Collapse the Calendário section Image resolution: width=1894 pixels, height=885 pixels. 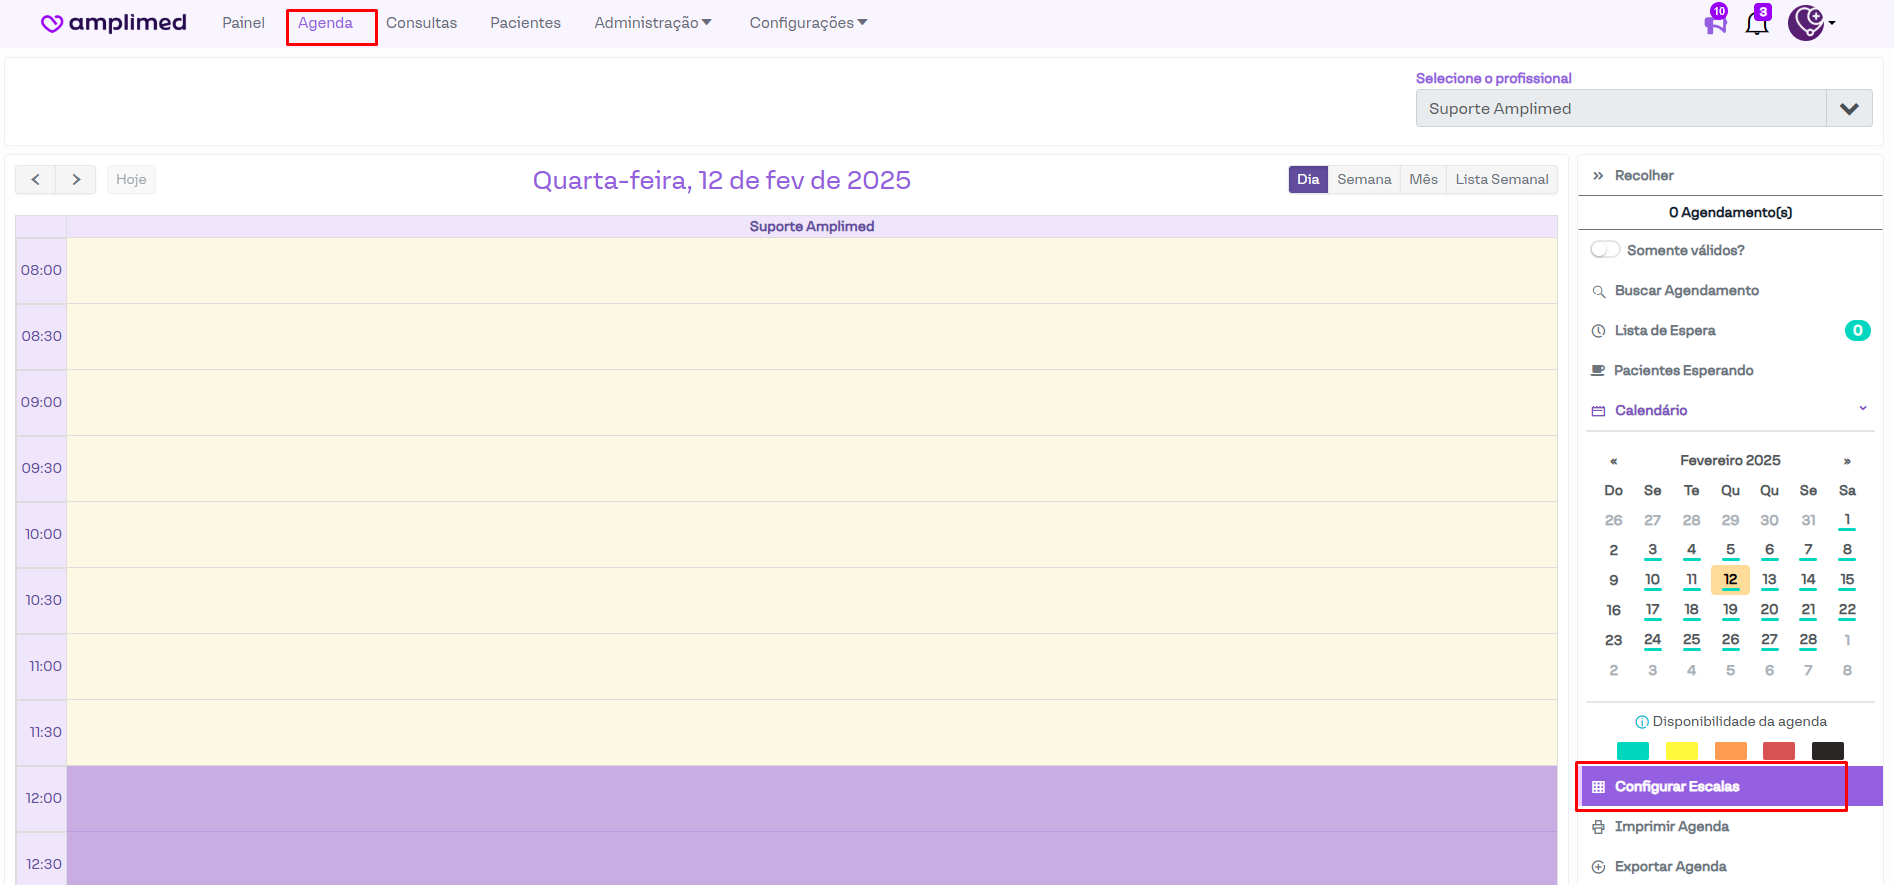[x=1862, y=409]
